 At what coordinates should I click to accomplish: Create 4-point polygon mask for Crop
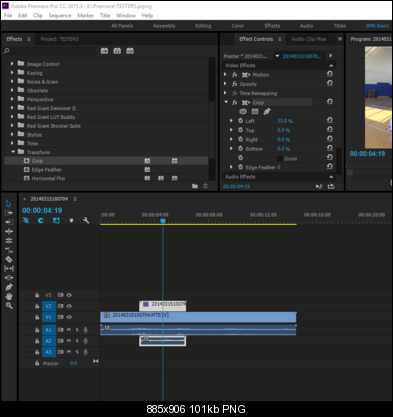[x=255, y=111]
